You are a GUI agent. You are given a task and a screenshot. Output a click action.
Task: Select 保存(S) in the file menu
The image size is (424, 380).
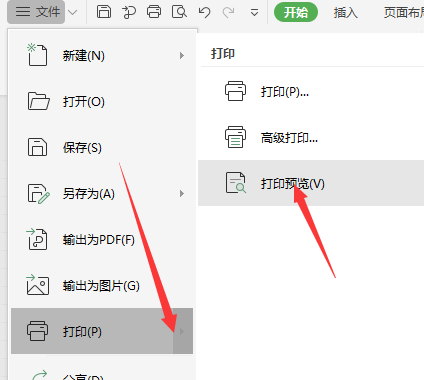click(x=102, y=148)
